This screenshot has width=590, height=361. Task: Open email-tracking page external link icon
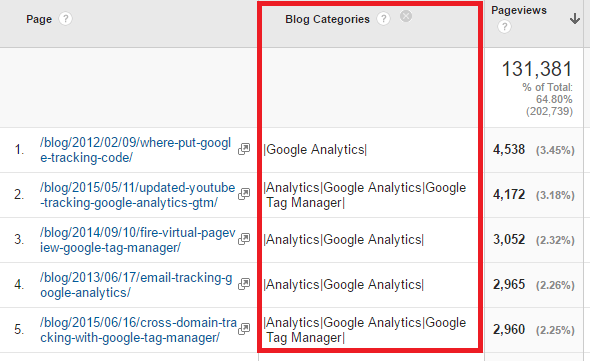coord(244,284)
